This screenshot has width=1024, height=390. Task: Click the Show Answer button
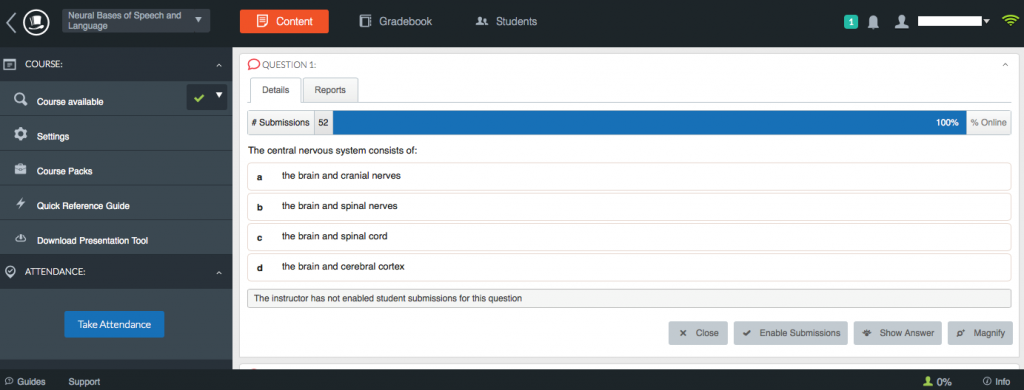(898, 333)
